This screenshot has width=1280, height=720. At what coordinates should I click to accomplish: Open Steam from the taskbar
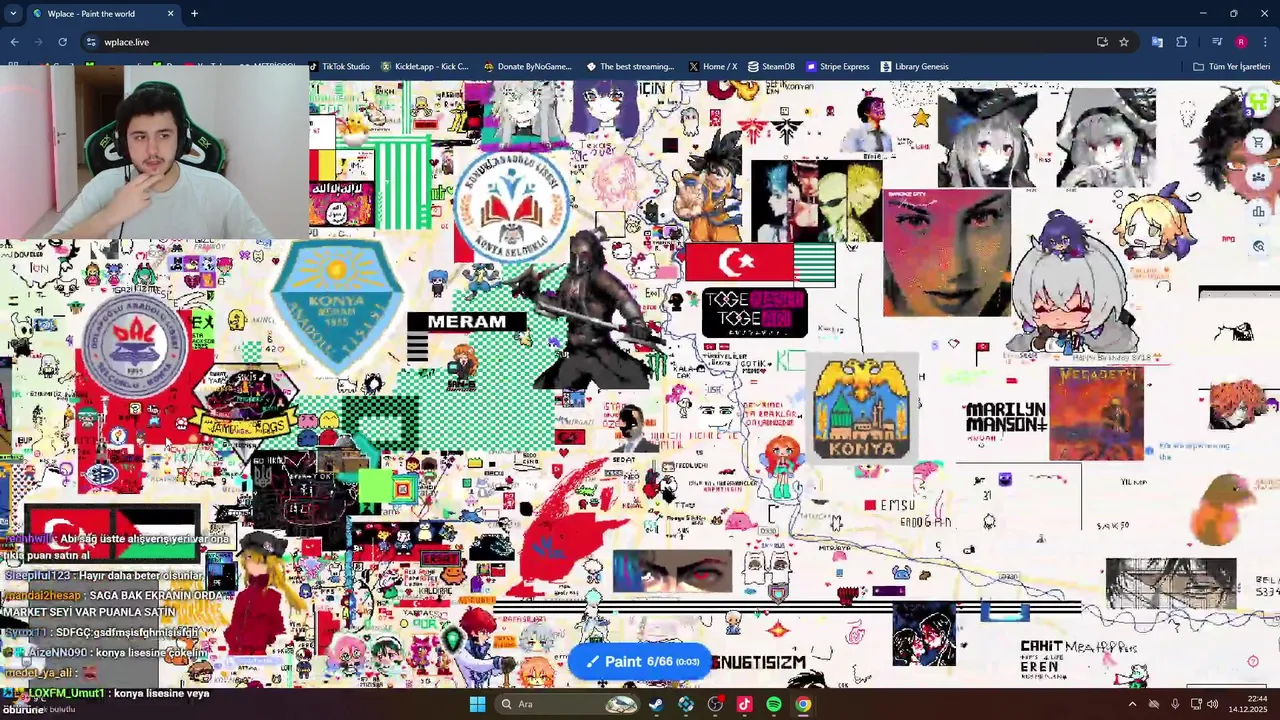pos(656,704)
